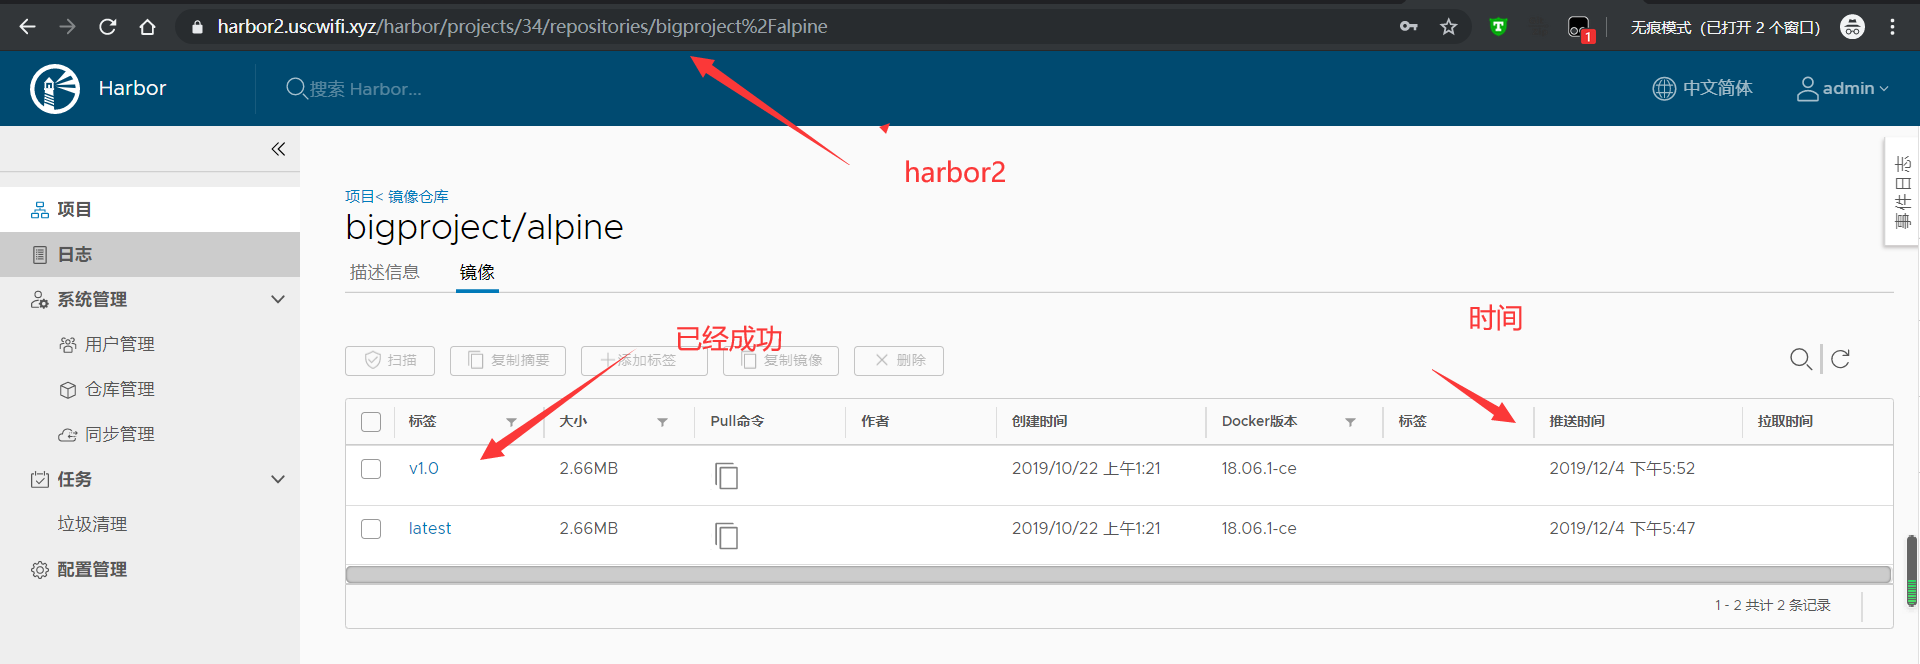This screenshot has height=664, width=1920.
Task: Switch to 镜像 tab
Action: (x=477, y=272)
